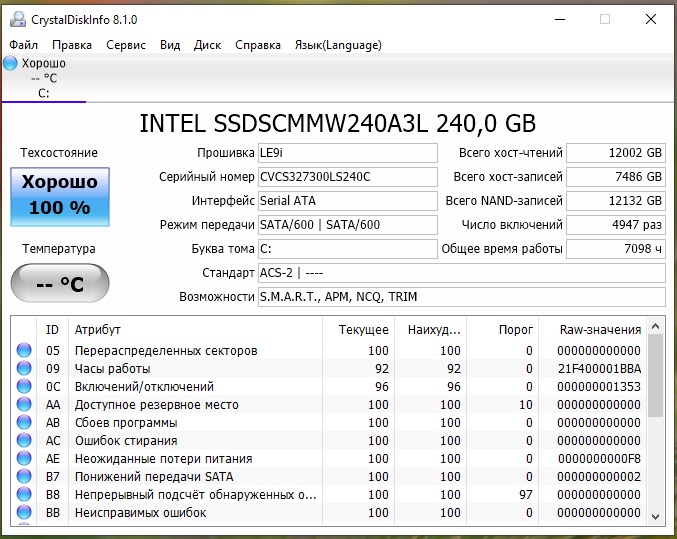Click the serial number field CVCS327300LS240C
This screenshot has width=677, height=539.
(348, 177)
